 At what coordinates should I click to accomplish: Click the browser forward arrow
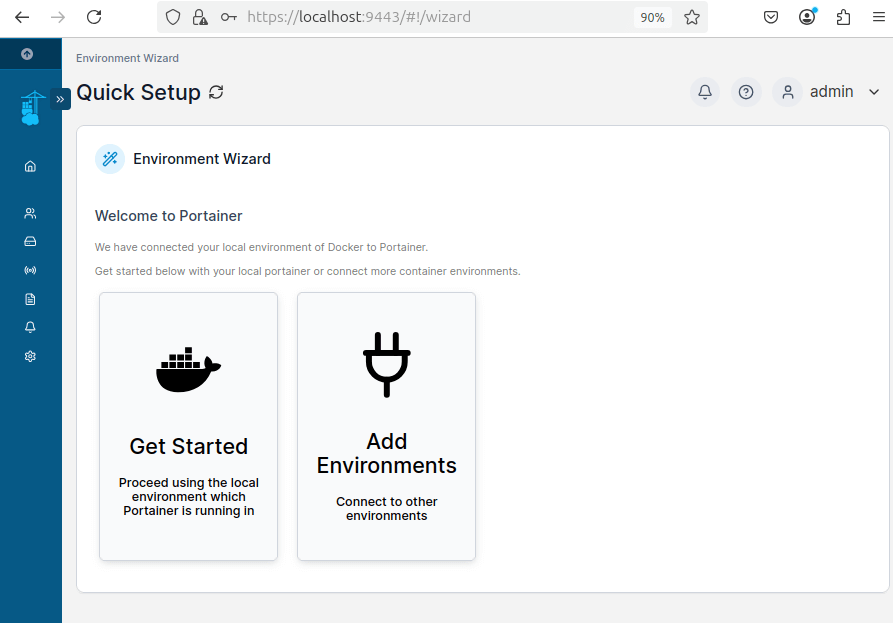(58, 17)
